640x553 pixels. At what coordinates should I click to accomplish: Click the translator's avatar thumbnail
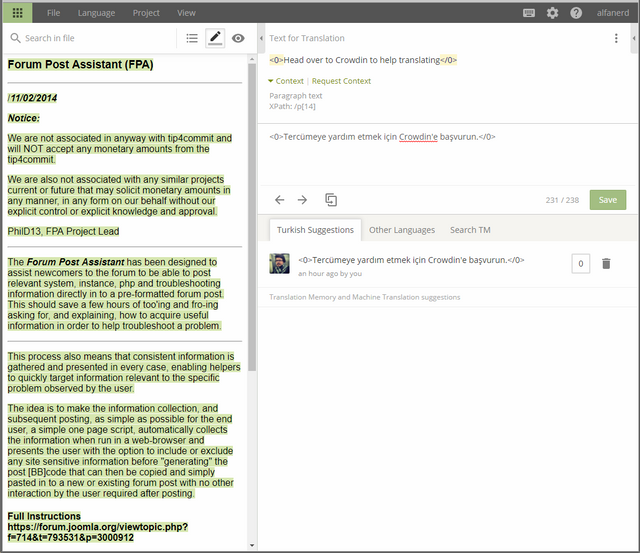(280, 264)
